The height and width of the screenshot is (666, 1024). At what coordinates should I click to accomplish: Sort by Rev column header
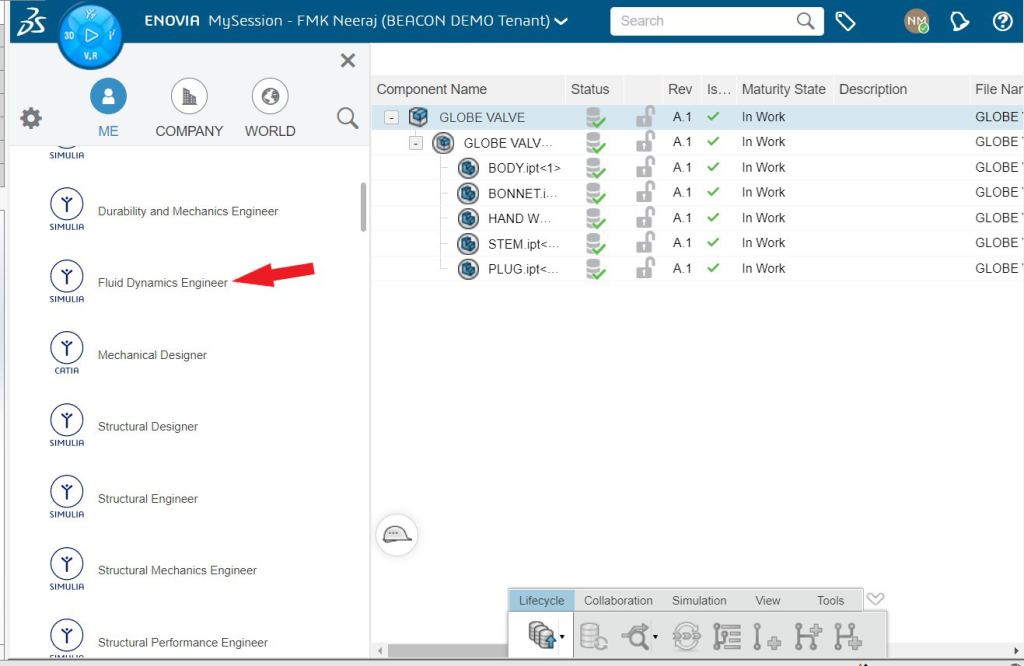tap(680, 89)
